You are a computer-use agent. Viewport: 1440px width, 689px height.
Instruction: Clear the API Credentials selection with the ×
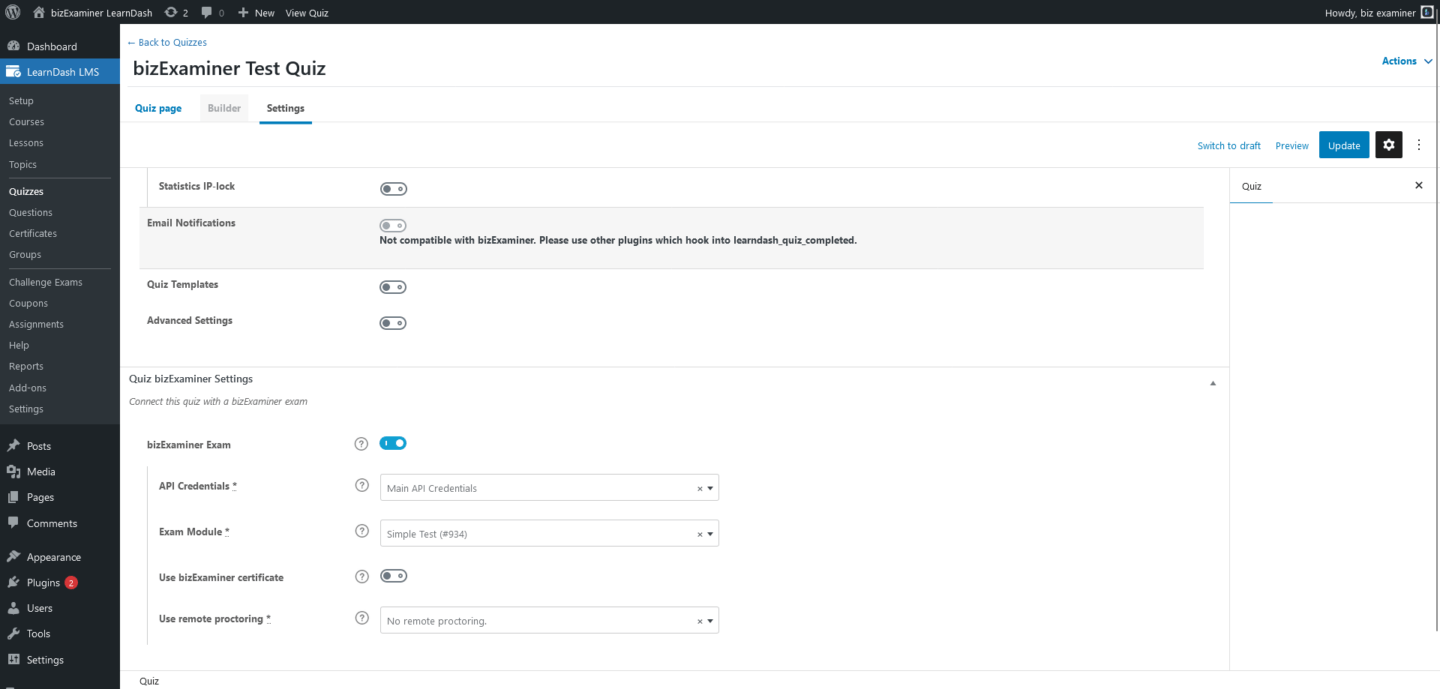point(698,487)
